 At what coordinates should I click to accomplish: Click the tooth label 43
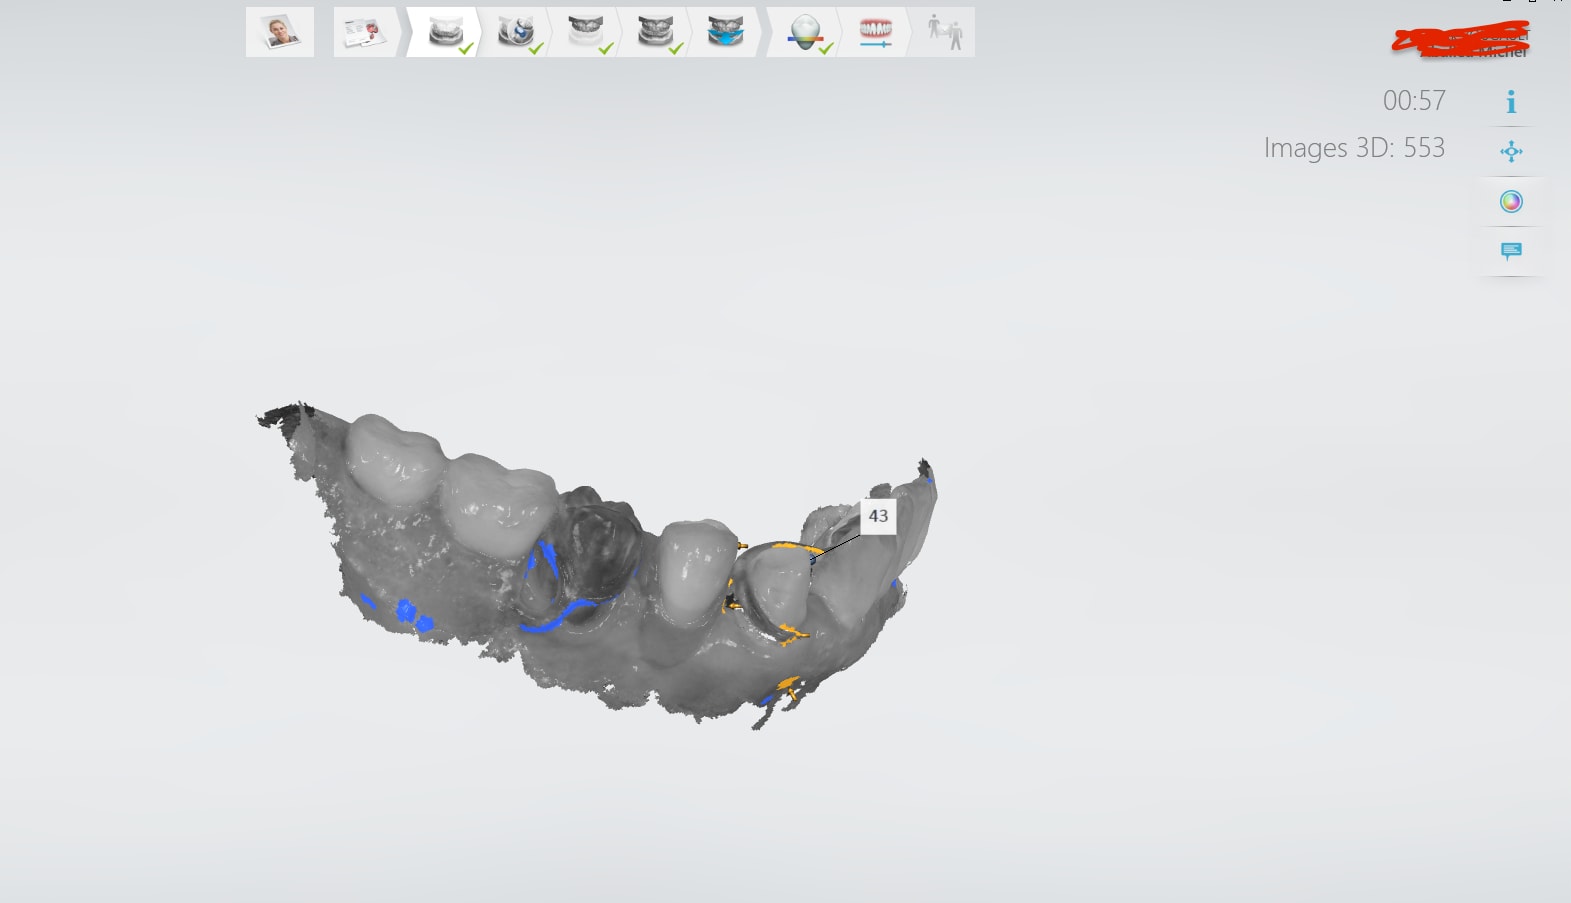pos(878,516)
